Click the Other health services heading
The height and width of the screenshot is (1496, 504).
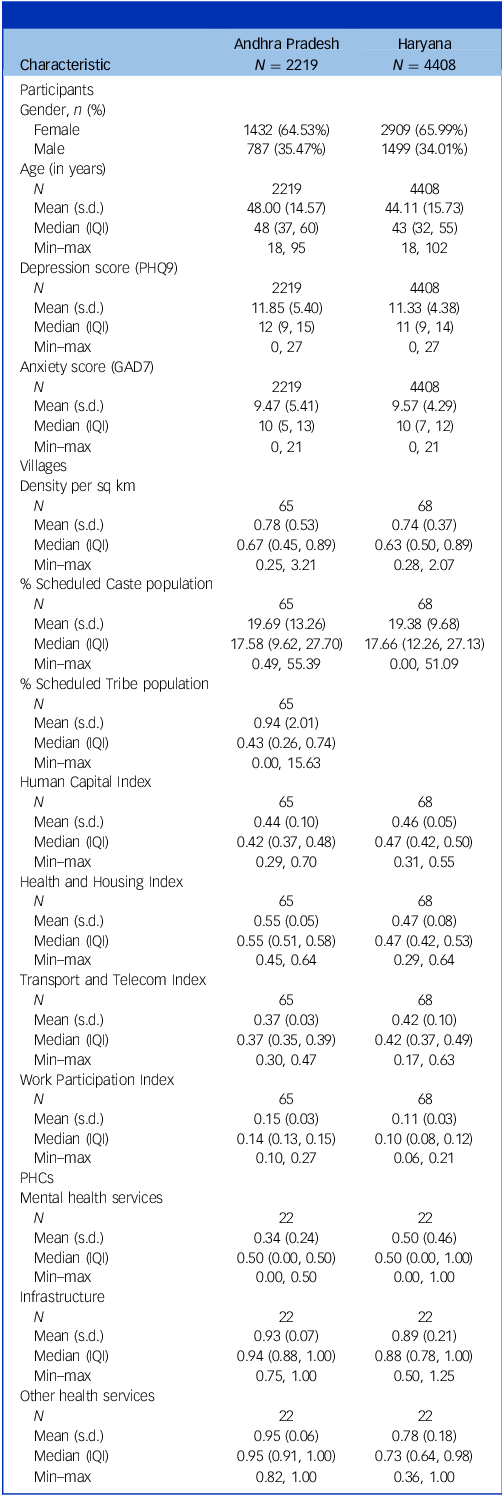pyautogui.click(x=83, y=1396)
